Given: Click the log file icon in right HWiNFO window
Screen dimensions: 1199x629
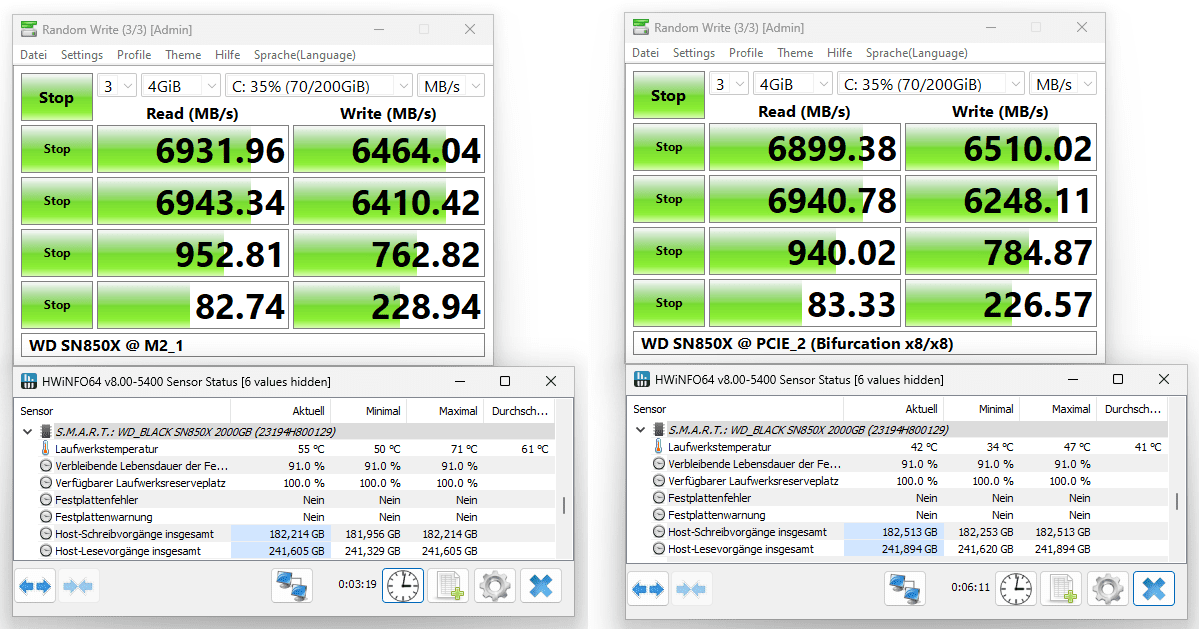Looking at the screenshot, I should [1062, 588].
